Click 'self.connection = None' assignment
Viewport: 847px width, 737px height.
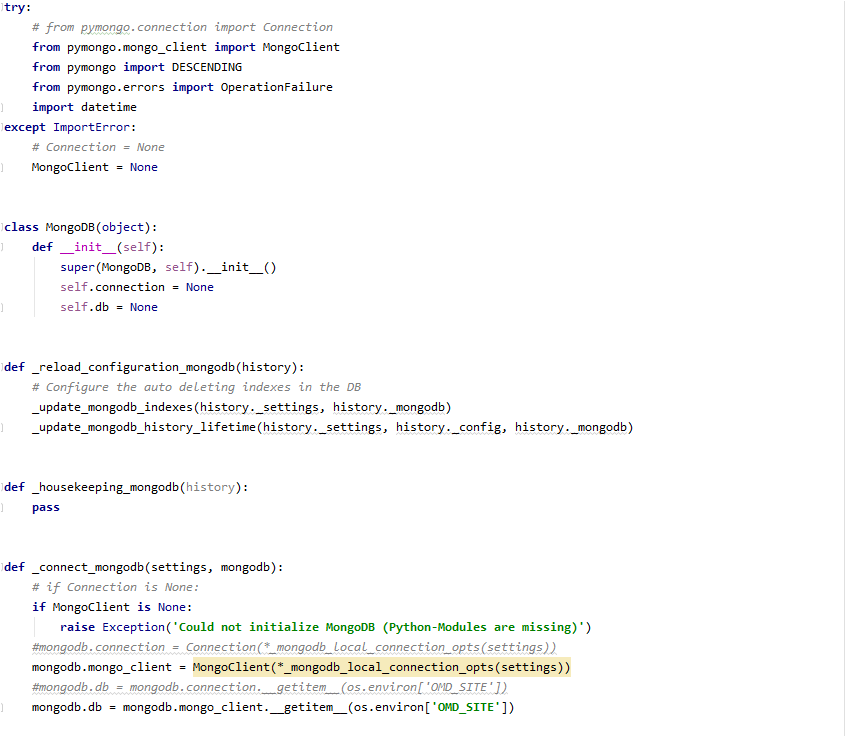tap(137, 287)
